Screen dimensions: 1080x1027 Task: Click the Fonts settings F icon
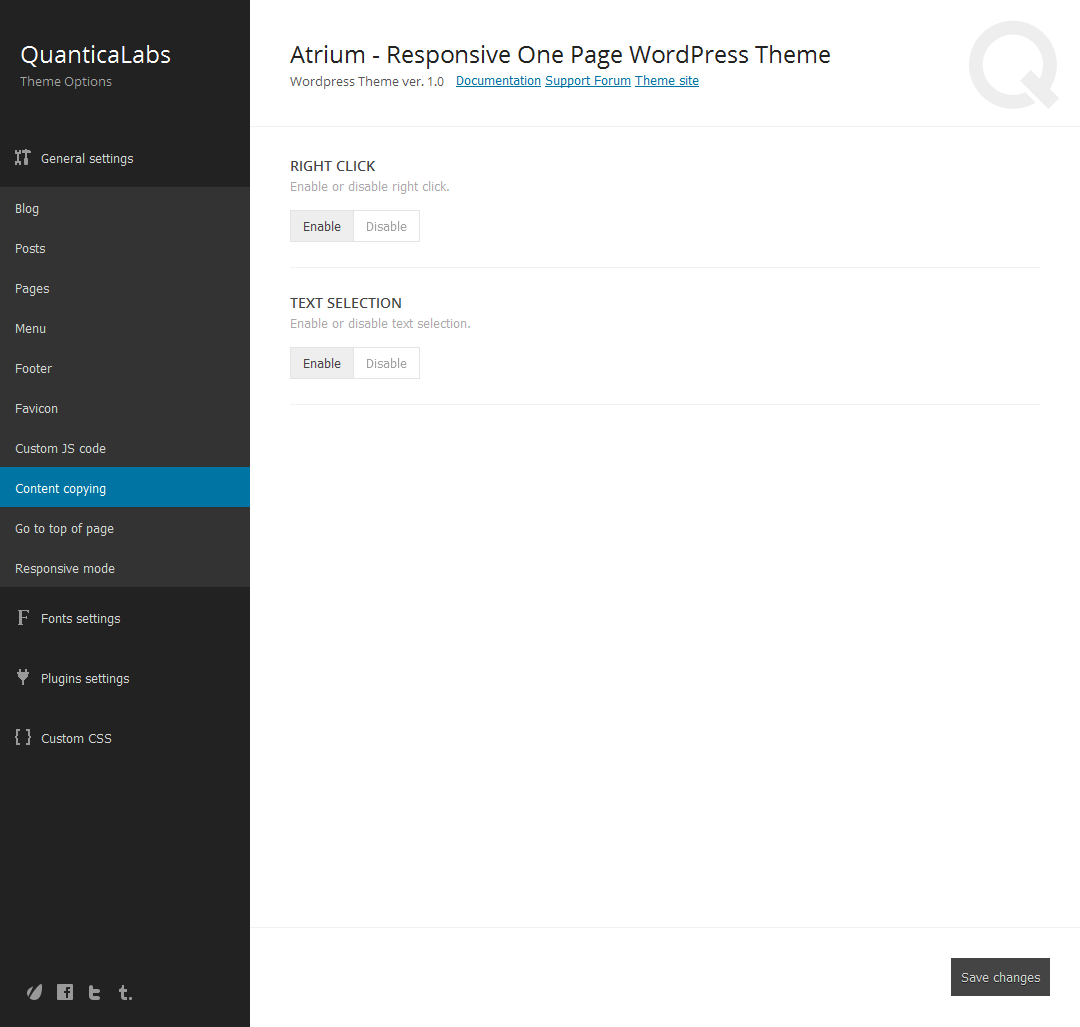[23, 618]
